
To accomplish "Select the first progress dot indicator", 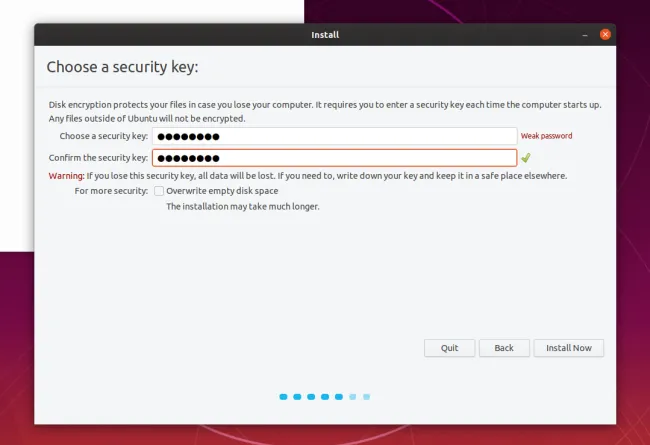I will pyautogui.click(x=283, y=397).
